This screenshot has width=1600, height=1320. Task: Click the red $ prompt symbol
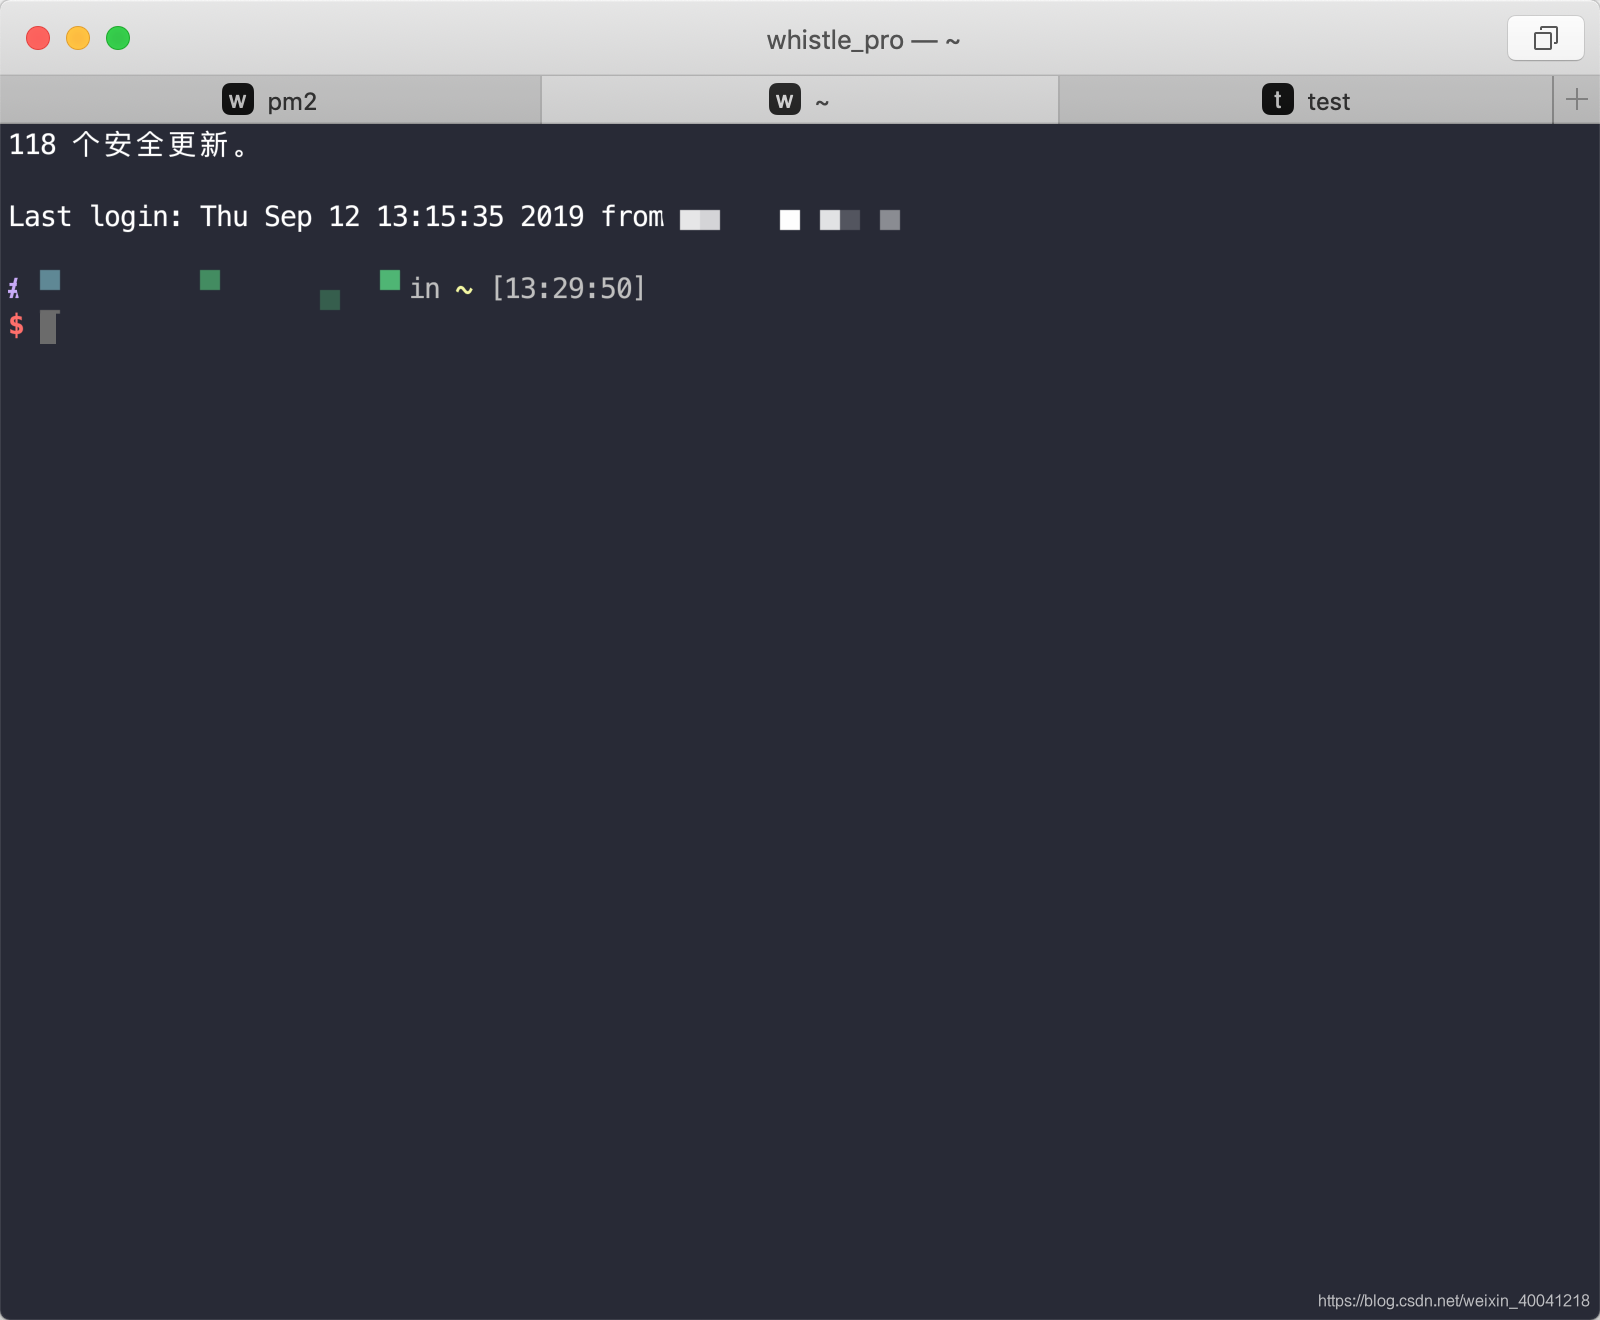pyautogui.click(x=16, y=325)
